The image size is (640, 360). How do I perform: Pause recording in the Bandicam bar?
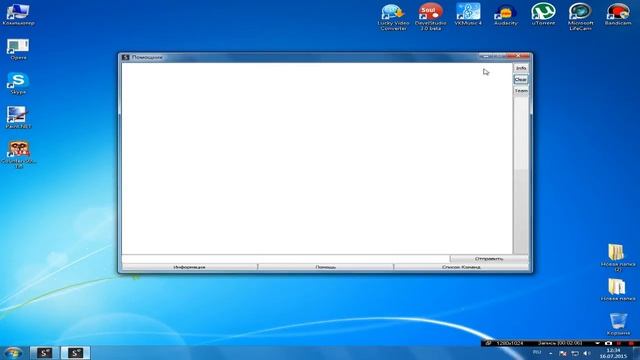(619, 343)
